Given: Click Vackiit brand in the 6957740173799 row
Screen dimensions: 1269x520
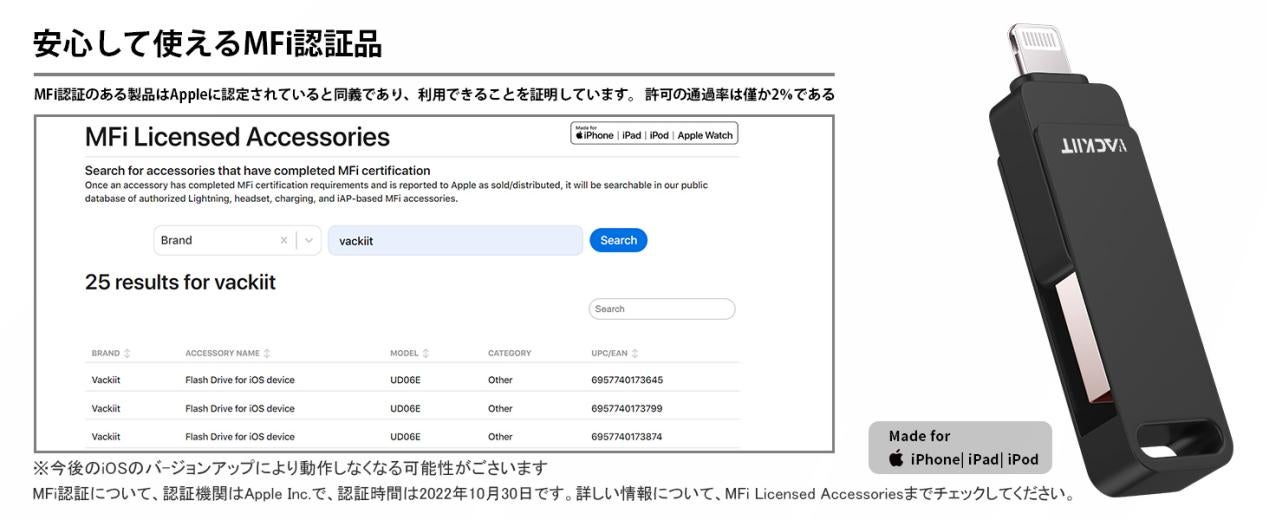Looking at the screenshot, I should pos(106,408).
